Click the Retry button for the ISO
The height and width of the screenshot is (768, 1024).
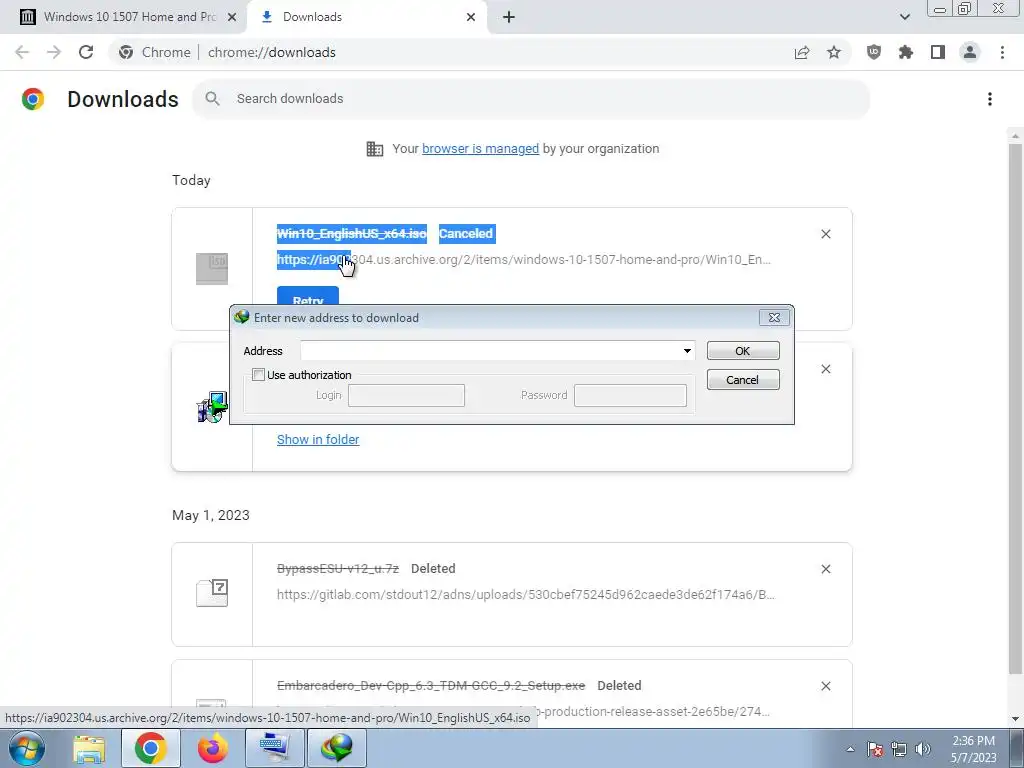[x=308, y=296]
